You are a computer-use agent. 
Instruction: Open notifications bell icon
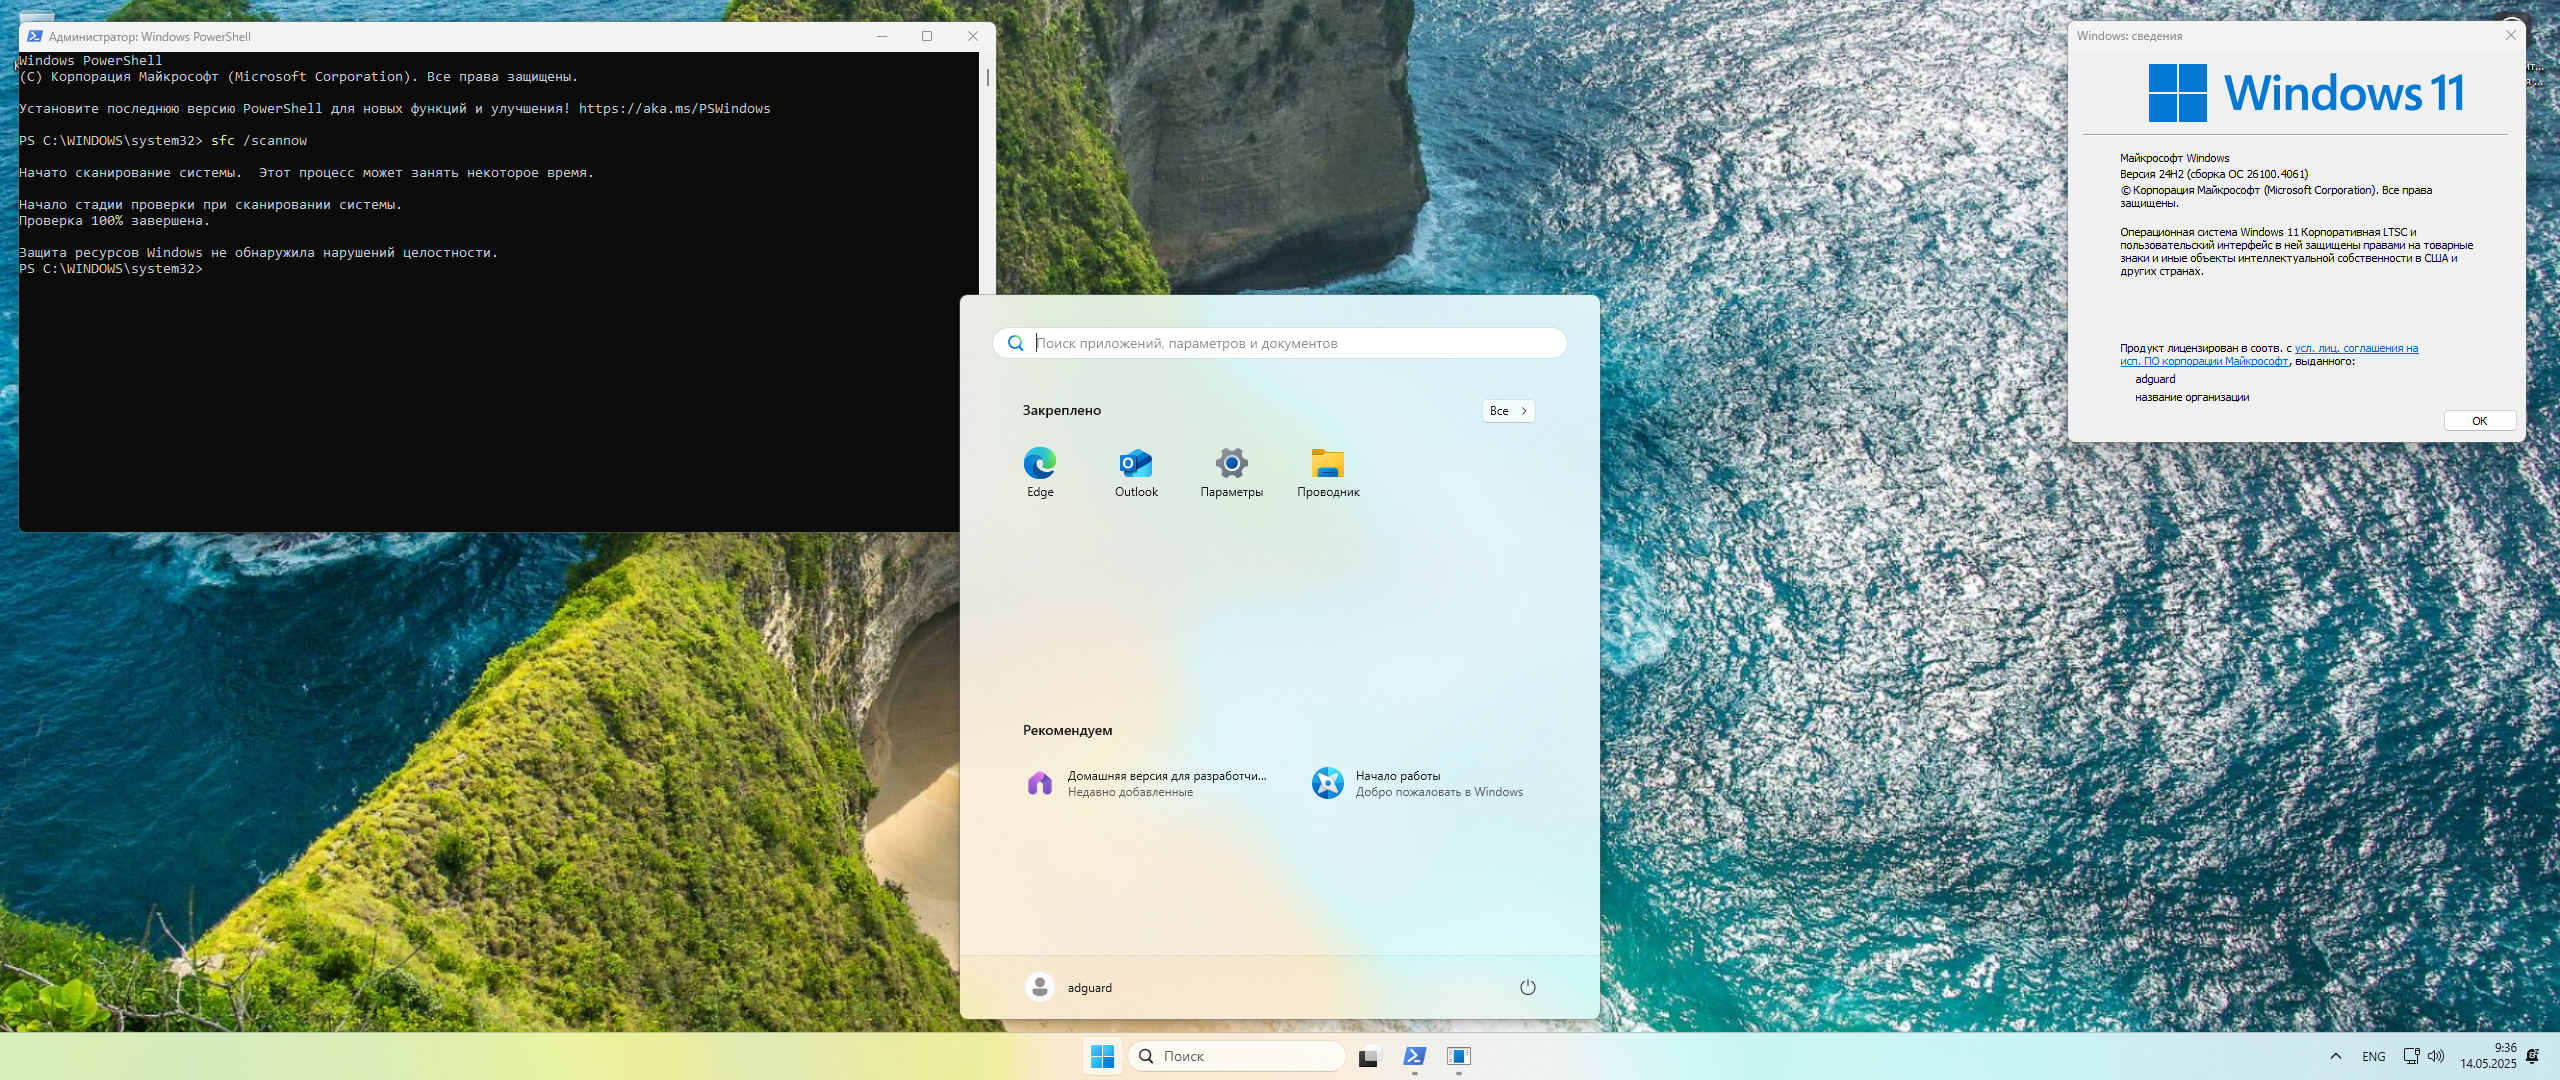point(2533,1056)
